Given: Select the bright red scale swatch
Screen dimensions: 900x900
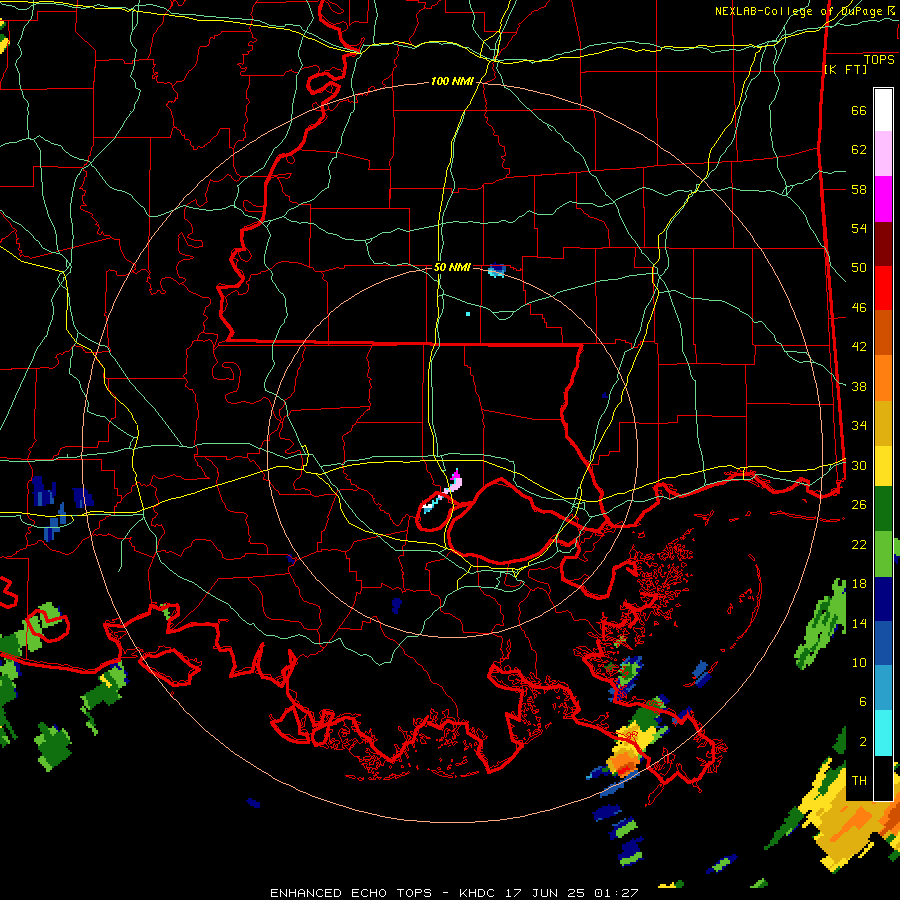Looking at the screenshot, I should (x=883, y=288).
